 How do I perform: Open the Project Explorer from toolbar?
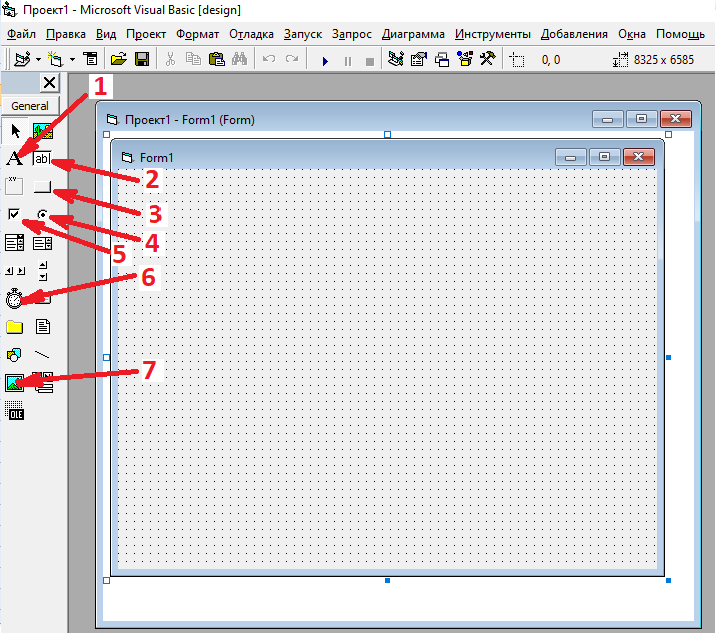point(395,59)
